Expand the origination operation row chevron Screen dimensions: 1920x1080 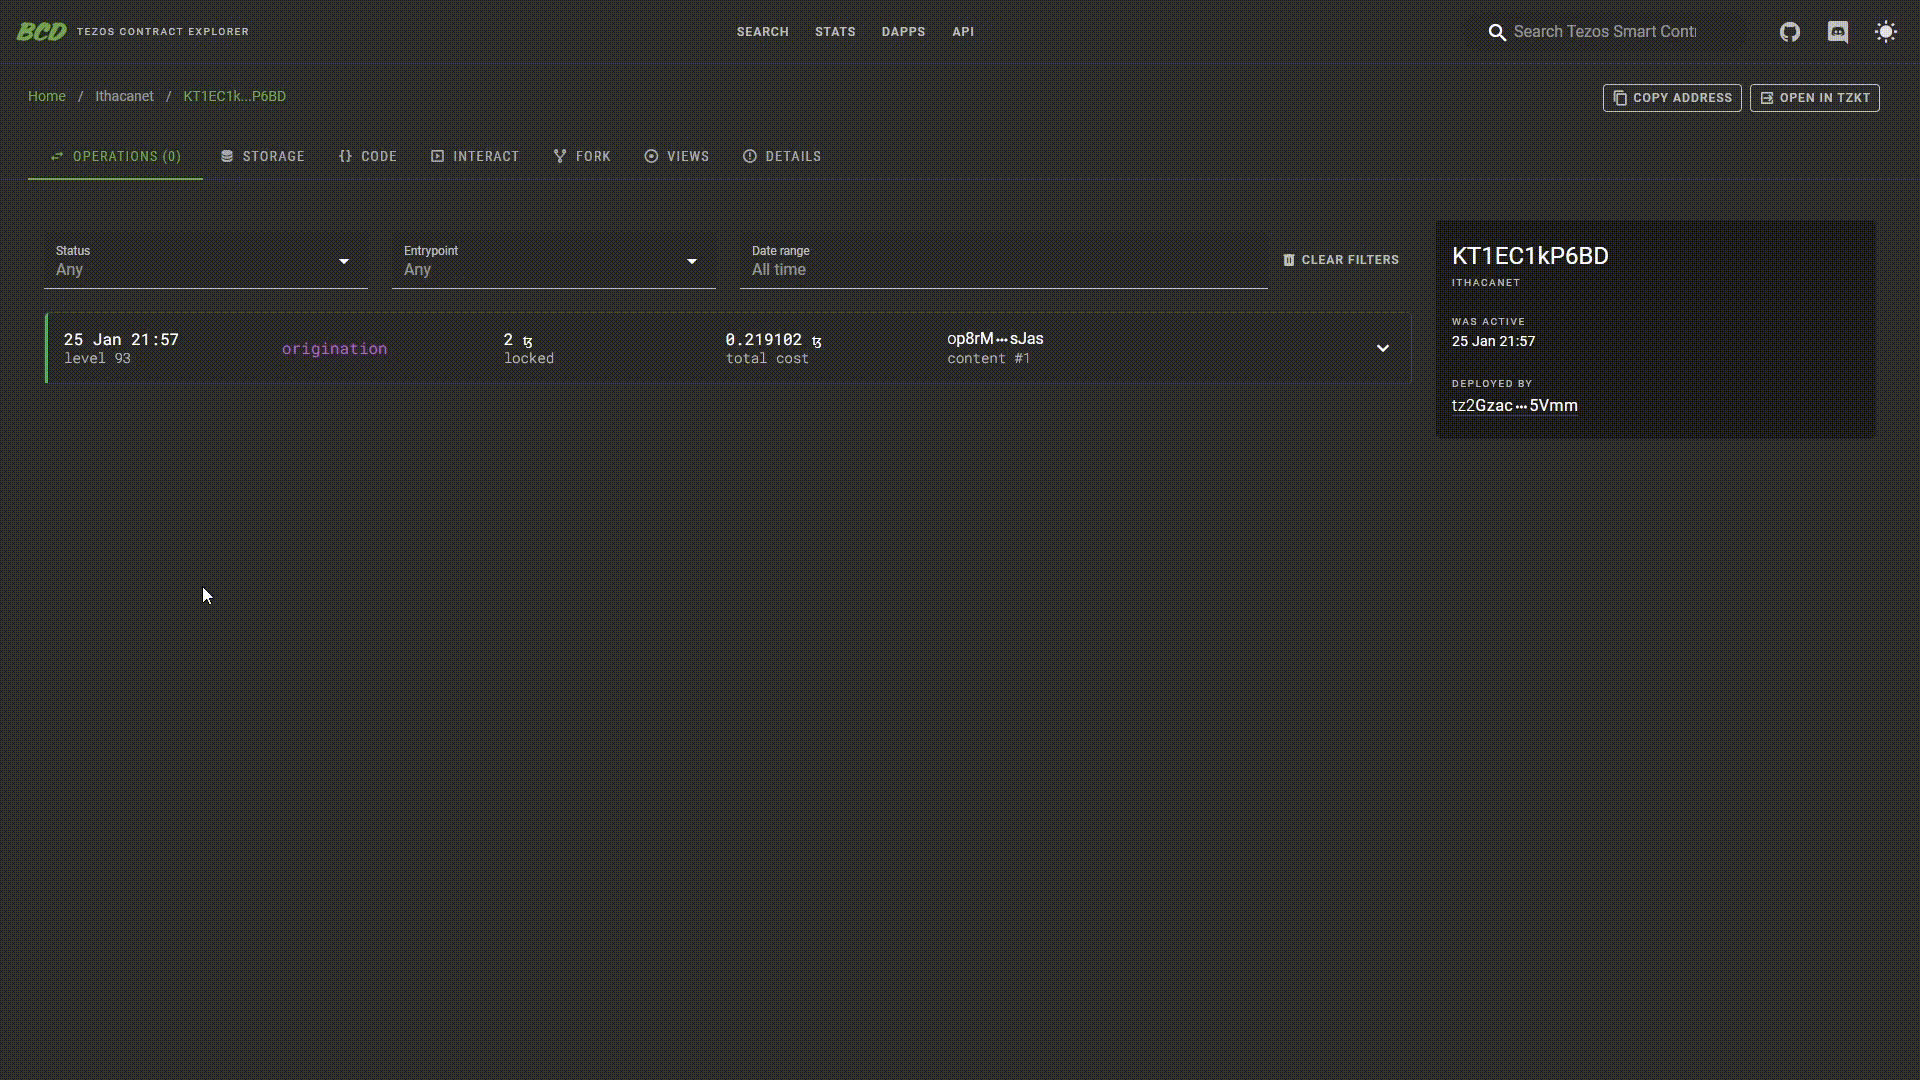point(1383,348)
